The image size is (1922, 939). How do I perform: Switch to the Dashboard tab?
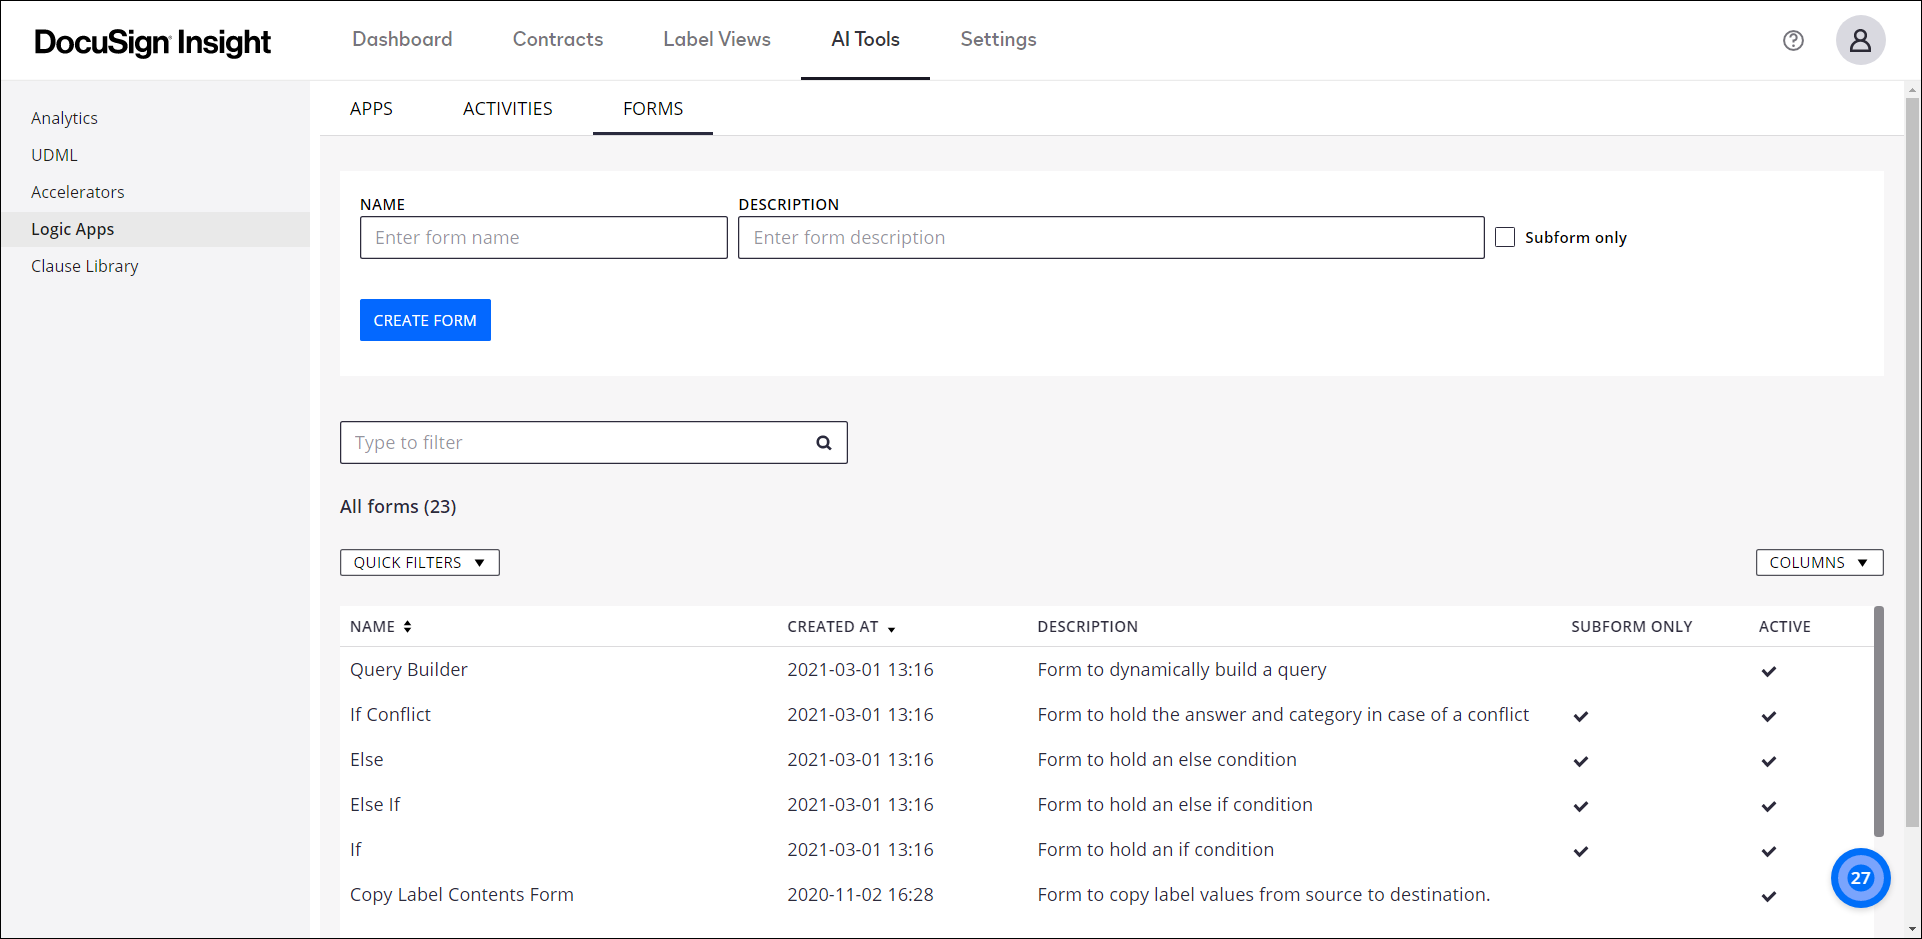click(x=402, y=39)
